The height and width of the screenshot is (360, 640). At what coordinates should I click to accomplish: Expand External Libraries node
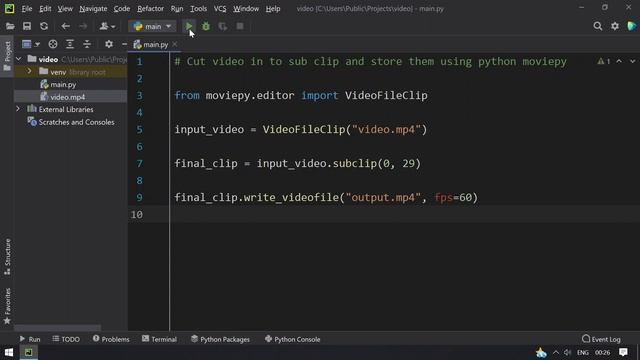click(18, 109)
